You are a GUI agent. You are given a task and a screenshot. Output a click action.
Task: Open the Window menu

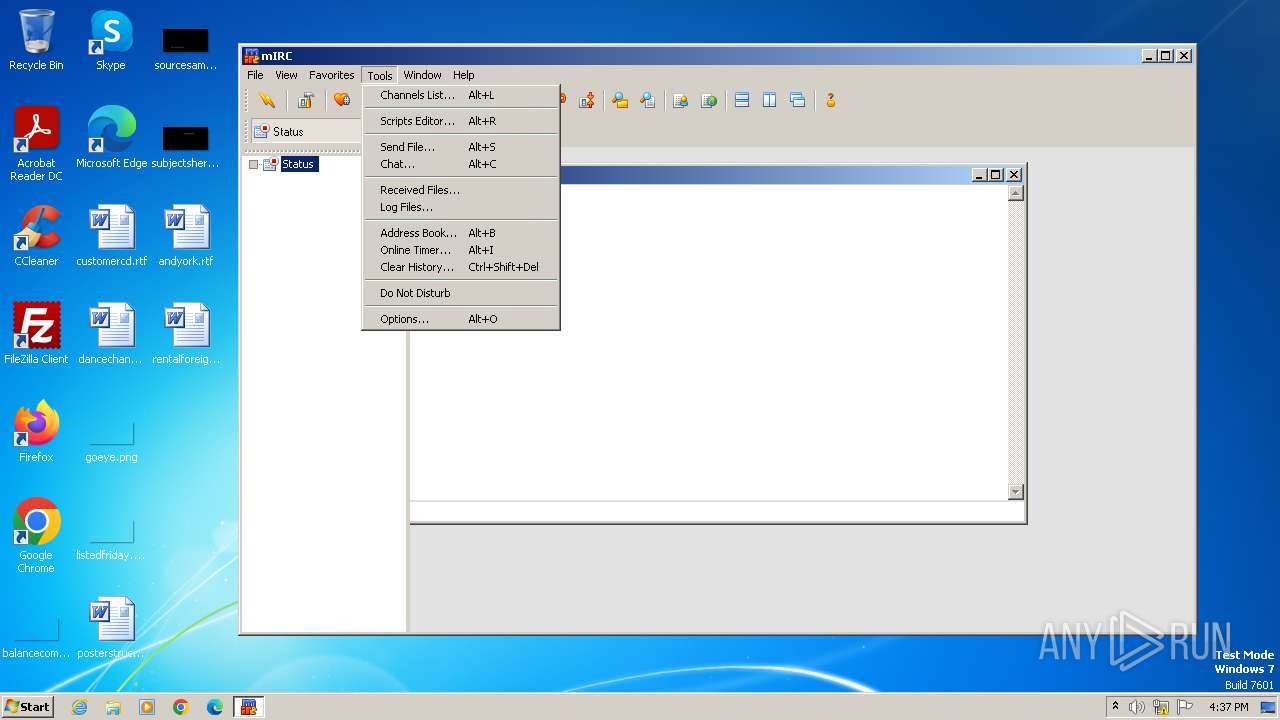422,75
